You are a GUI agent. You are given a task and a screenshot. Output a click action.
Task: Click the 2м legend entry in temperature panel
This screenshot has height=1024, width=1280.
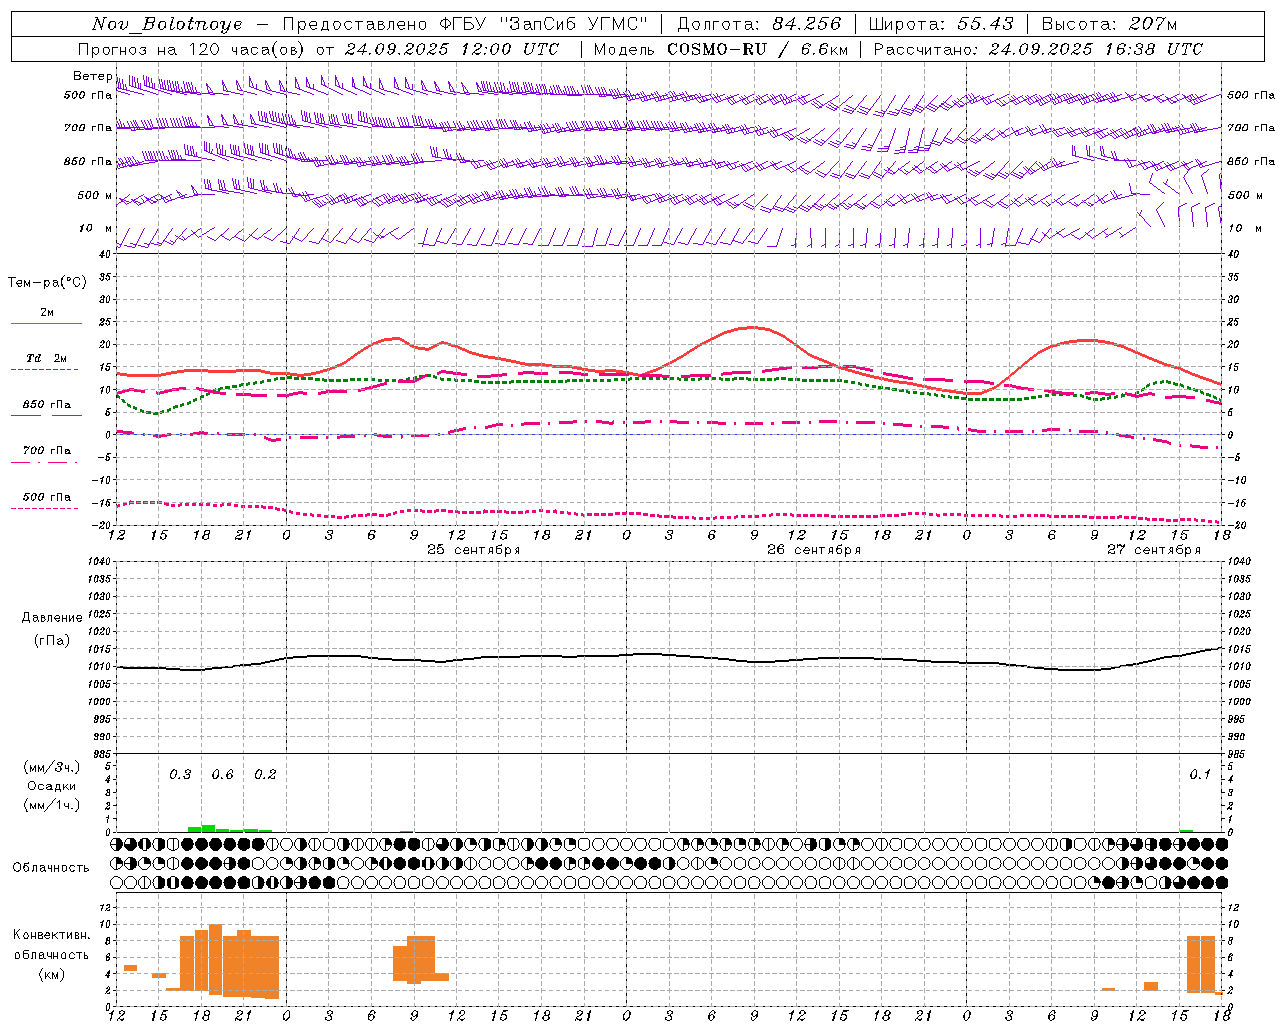(x=47, y=312)
